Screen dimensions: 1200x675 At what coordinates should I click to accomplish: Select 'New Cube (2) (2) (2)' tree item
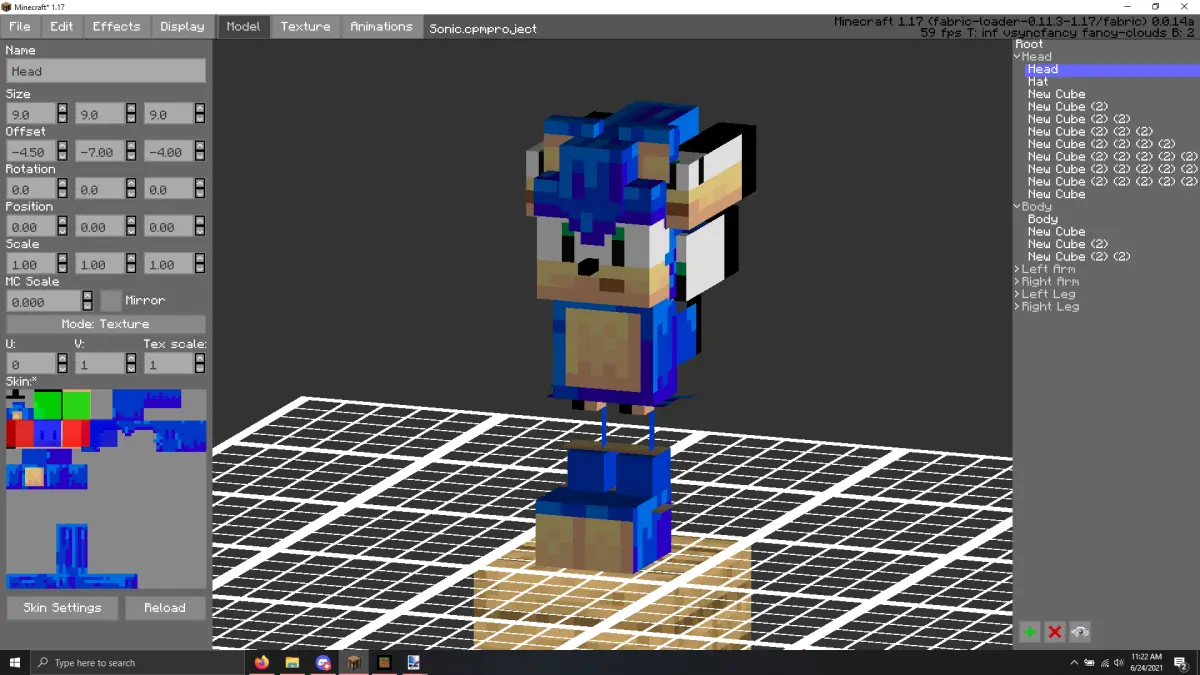coord(1090,132)
